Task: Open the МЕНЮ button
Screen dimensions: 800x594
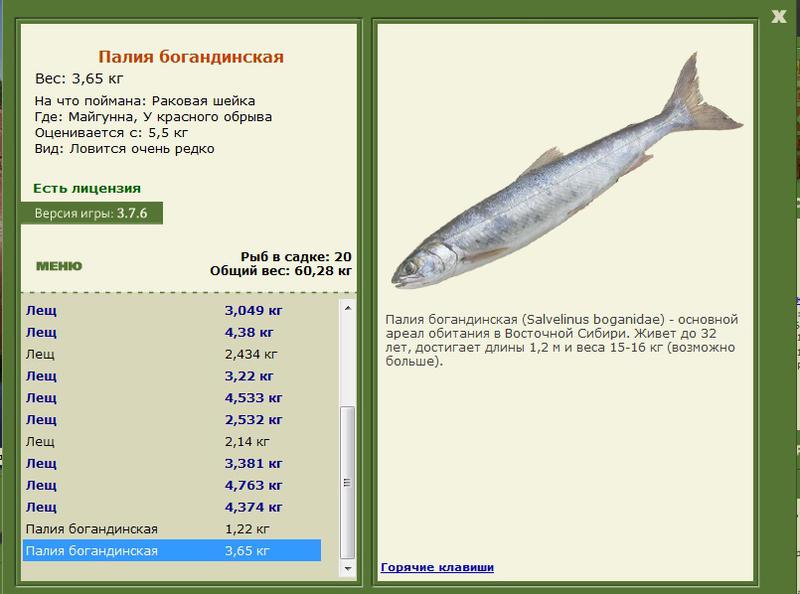Action: [59, 266]
